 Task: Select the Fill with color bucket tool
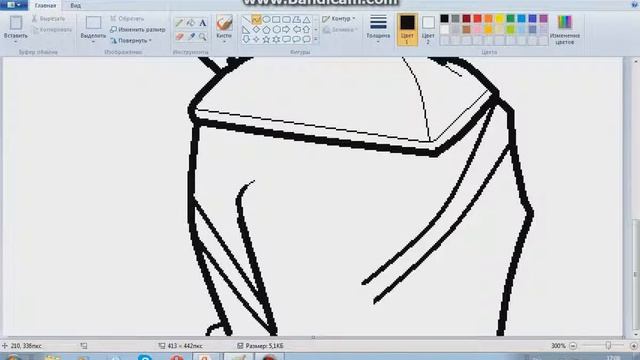(191, 23)
